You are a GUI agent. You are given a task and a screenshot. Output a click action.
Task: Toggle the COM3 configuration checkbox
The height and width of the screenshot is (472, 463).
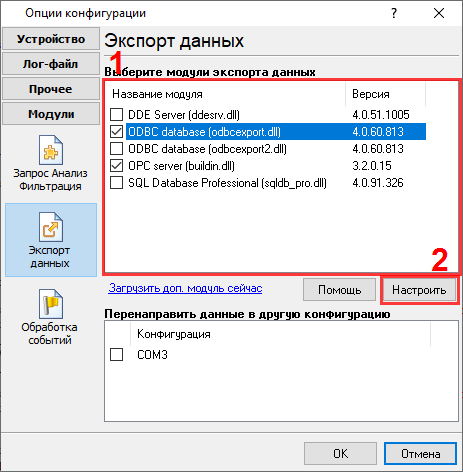pos(116,354)
